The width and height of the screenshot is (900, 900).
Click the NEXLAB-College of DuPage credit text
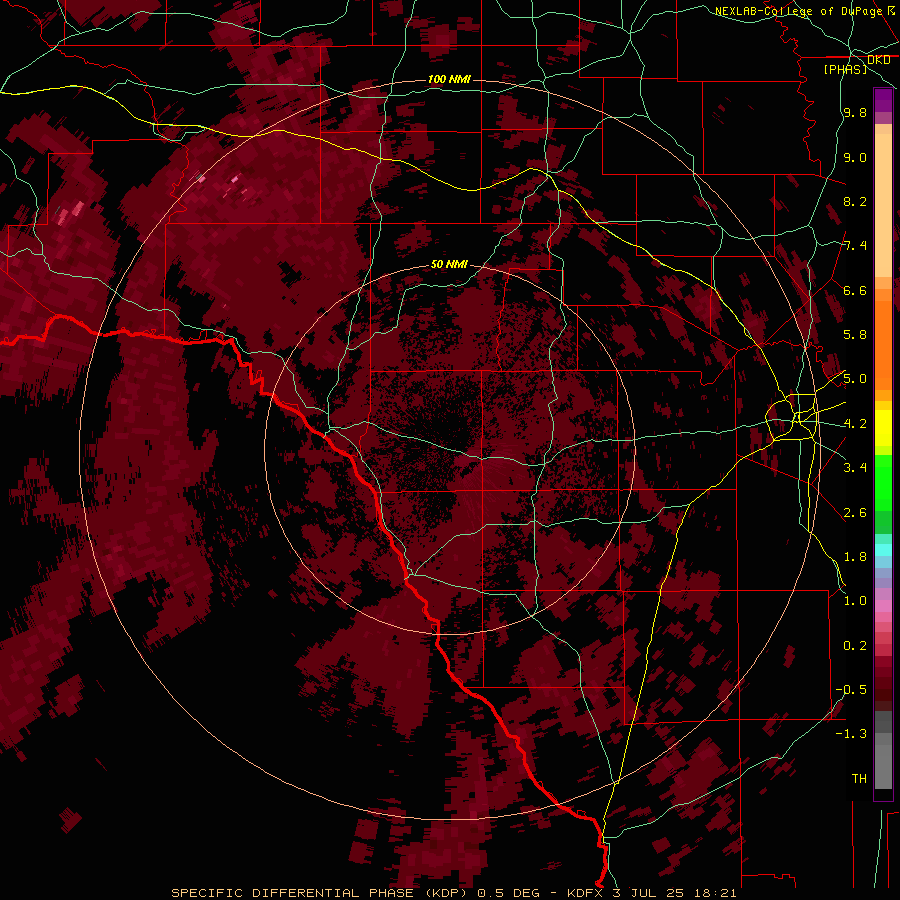tap(799, 11)
